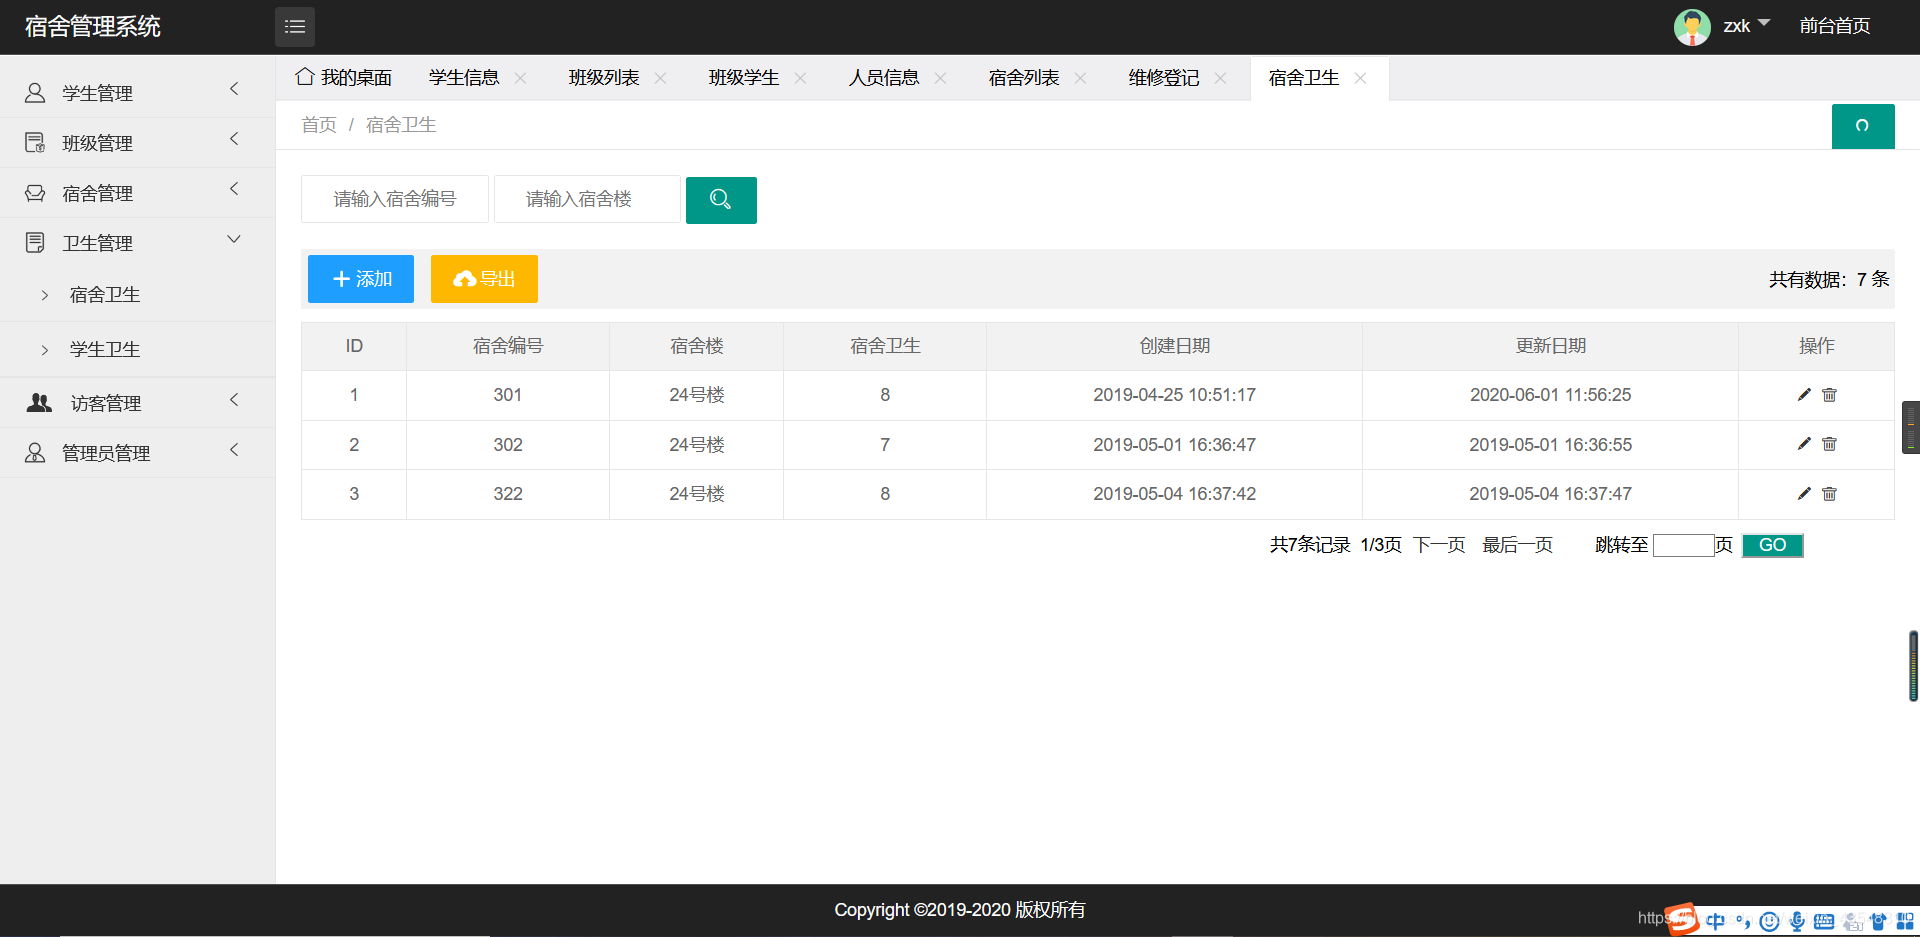Click 首页 in the breadcrumb

[x=319, y=125]
